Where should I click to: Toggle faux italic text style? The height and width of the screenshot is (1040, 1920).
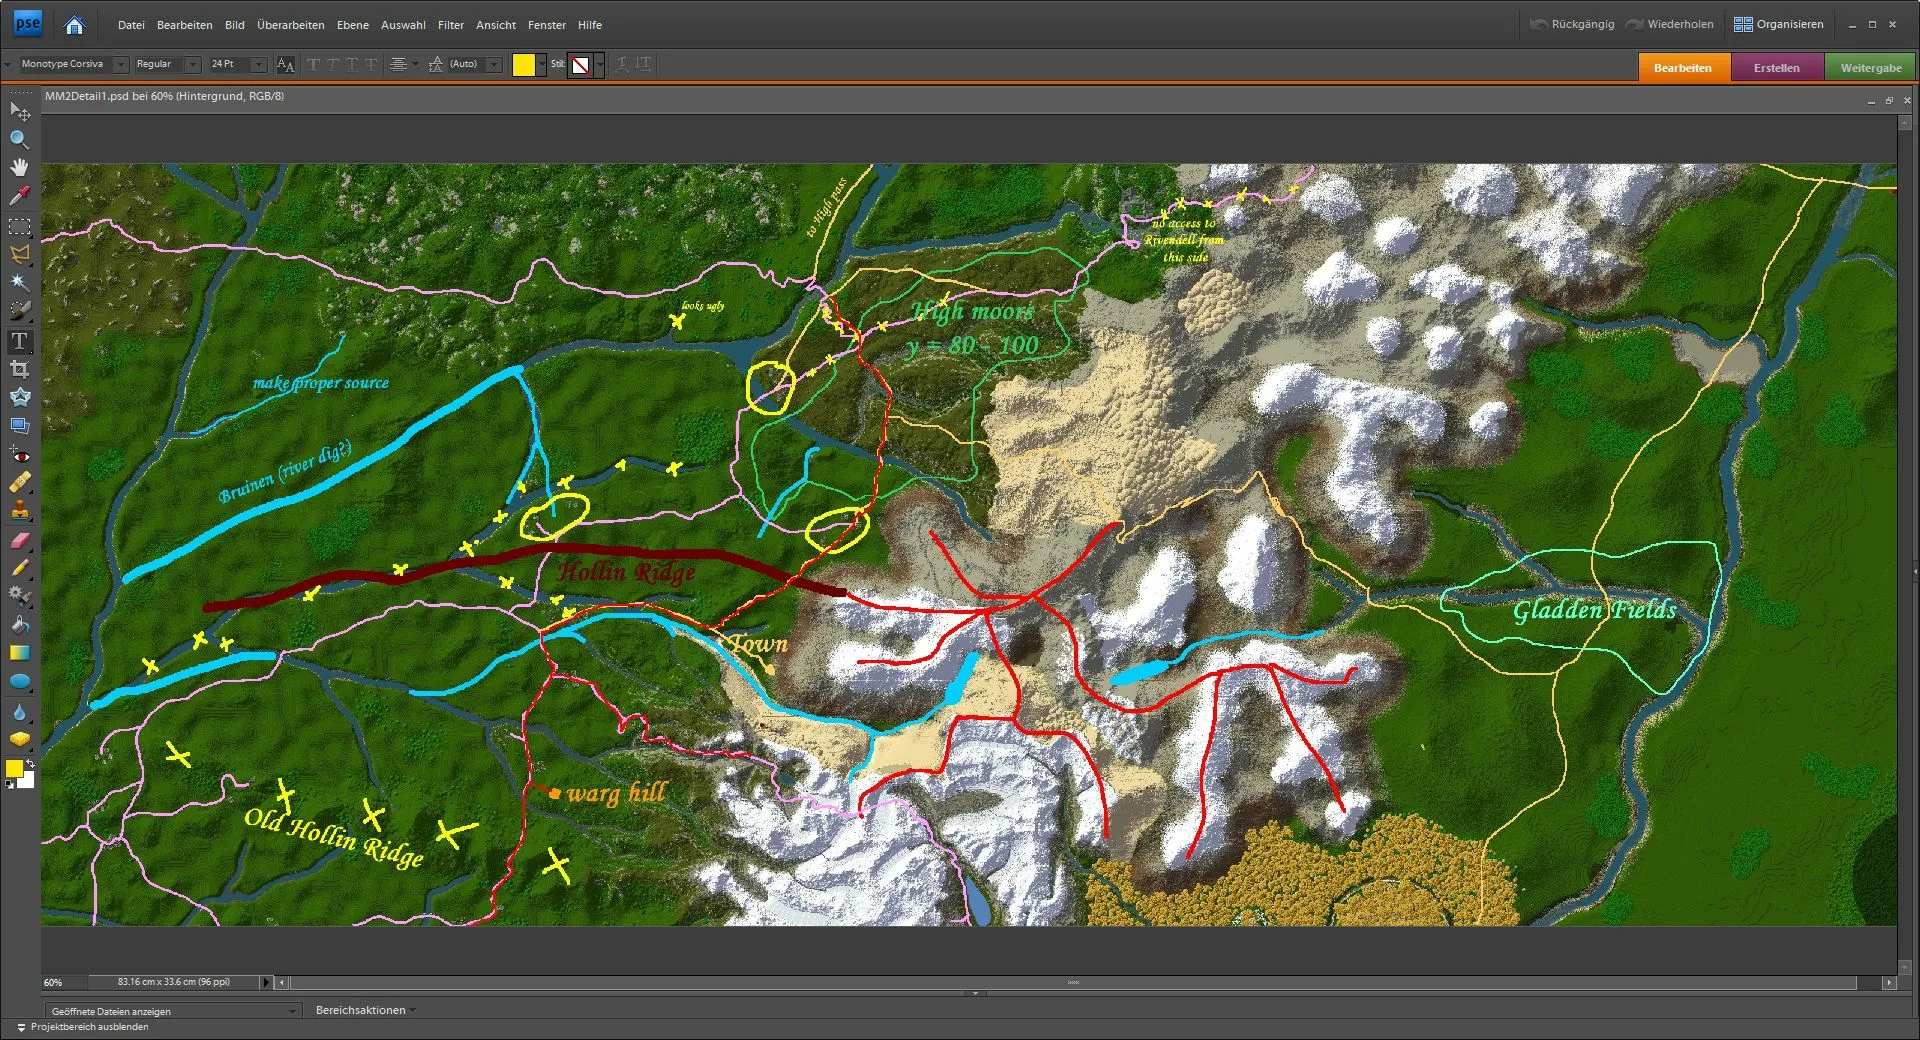pos(333,64)
